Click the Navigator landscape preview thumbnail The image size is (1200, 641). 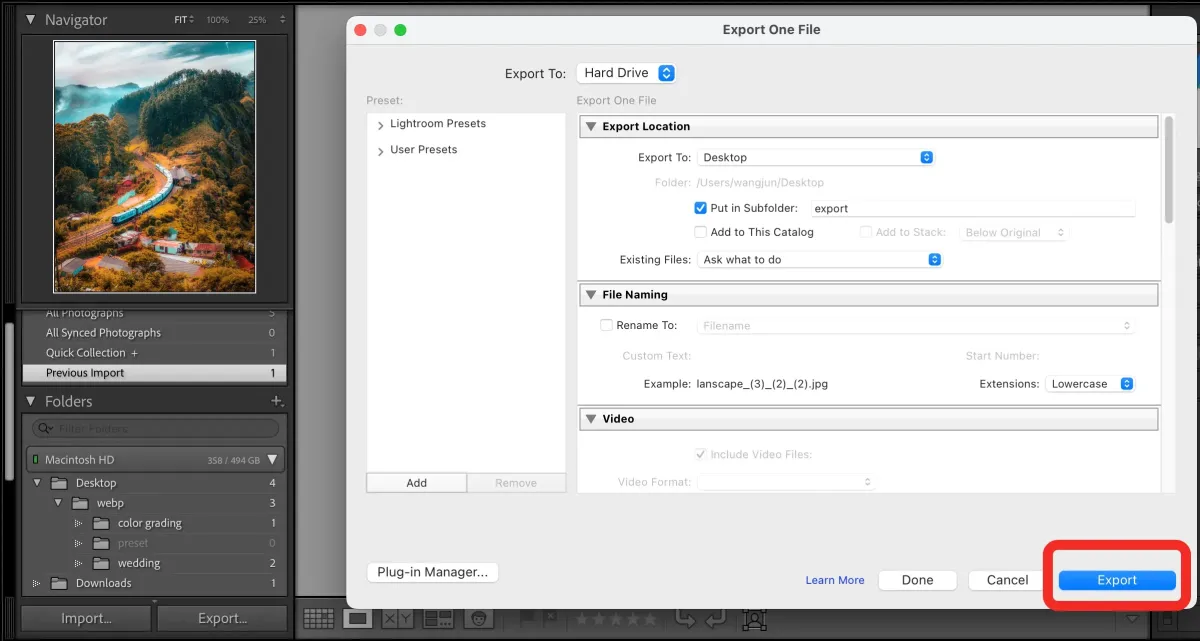(154, 166)
